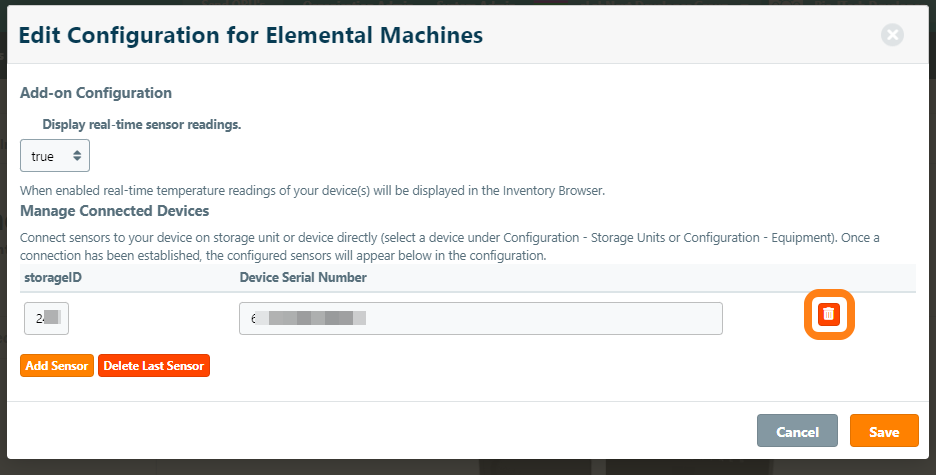Open the real-time sensor readings dropdown
This screenshot has height=475, width=936.
point(54,156)
